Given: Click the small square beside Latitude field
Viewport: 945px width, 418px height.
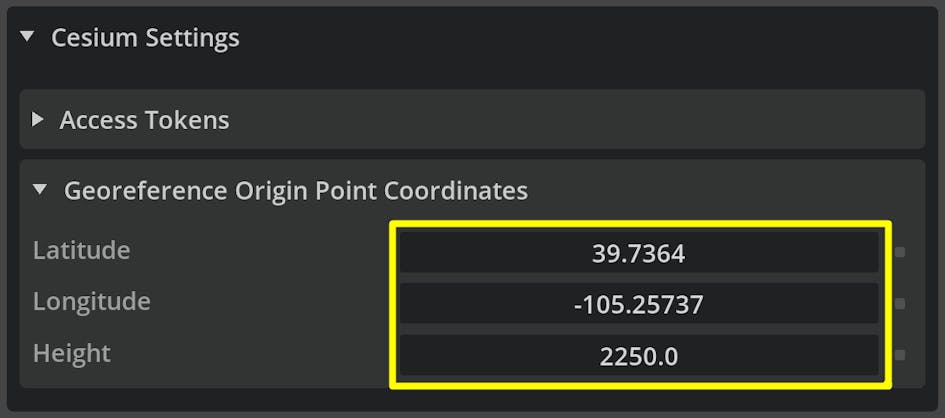Looking at the screenshot, I should (x=900, y=252).
